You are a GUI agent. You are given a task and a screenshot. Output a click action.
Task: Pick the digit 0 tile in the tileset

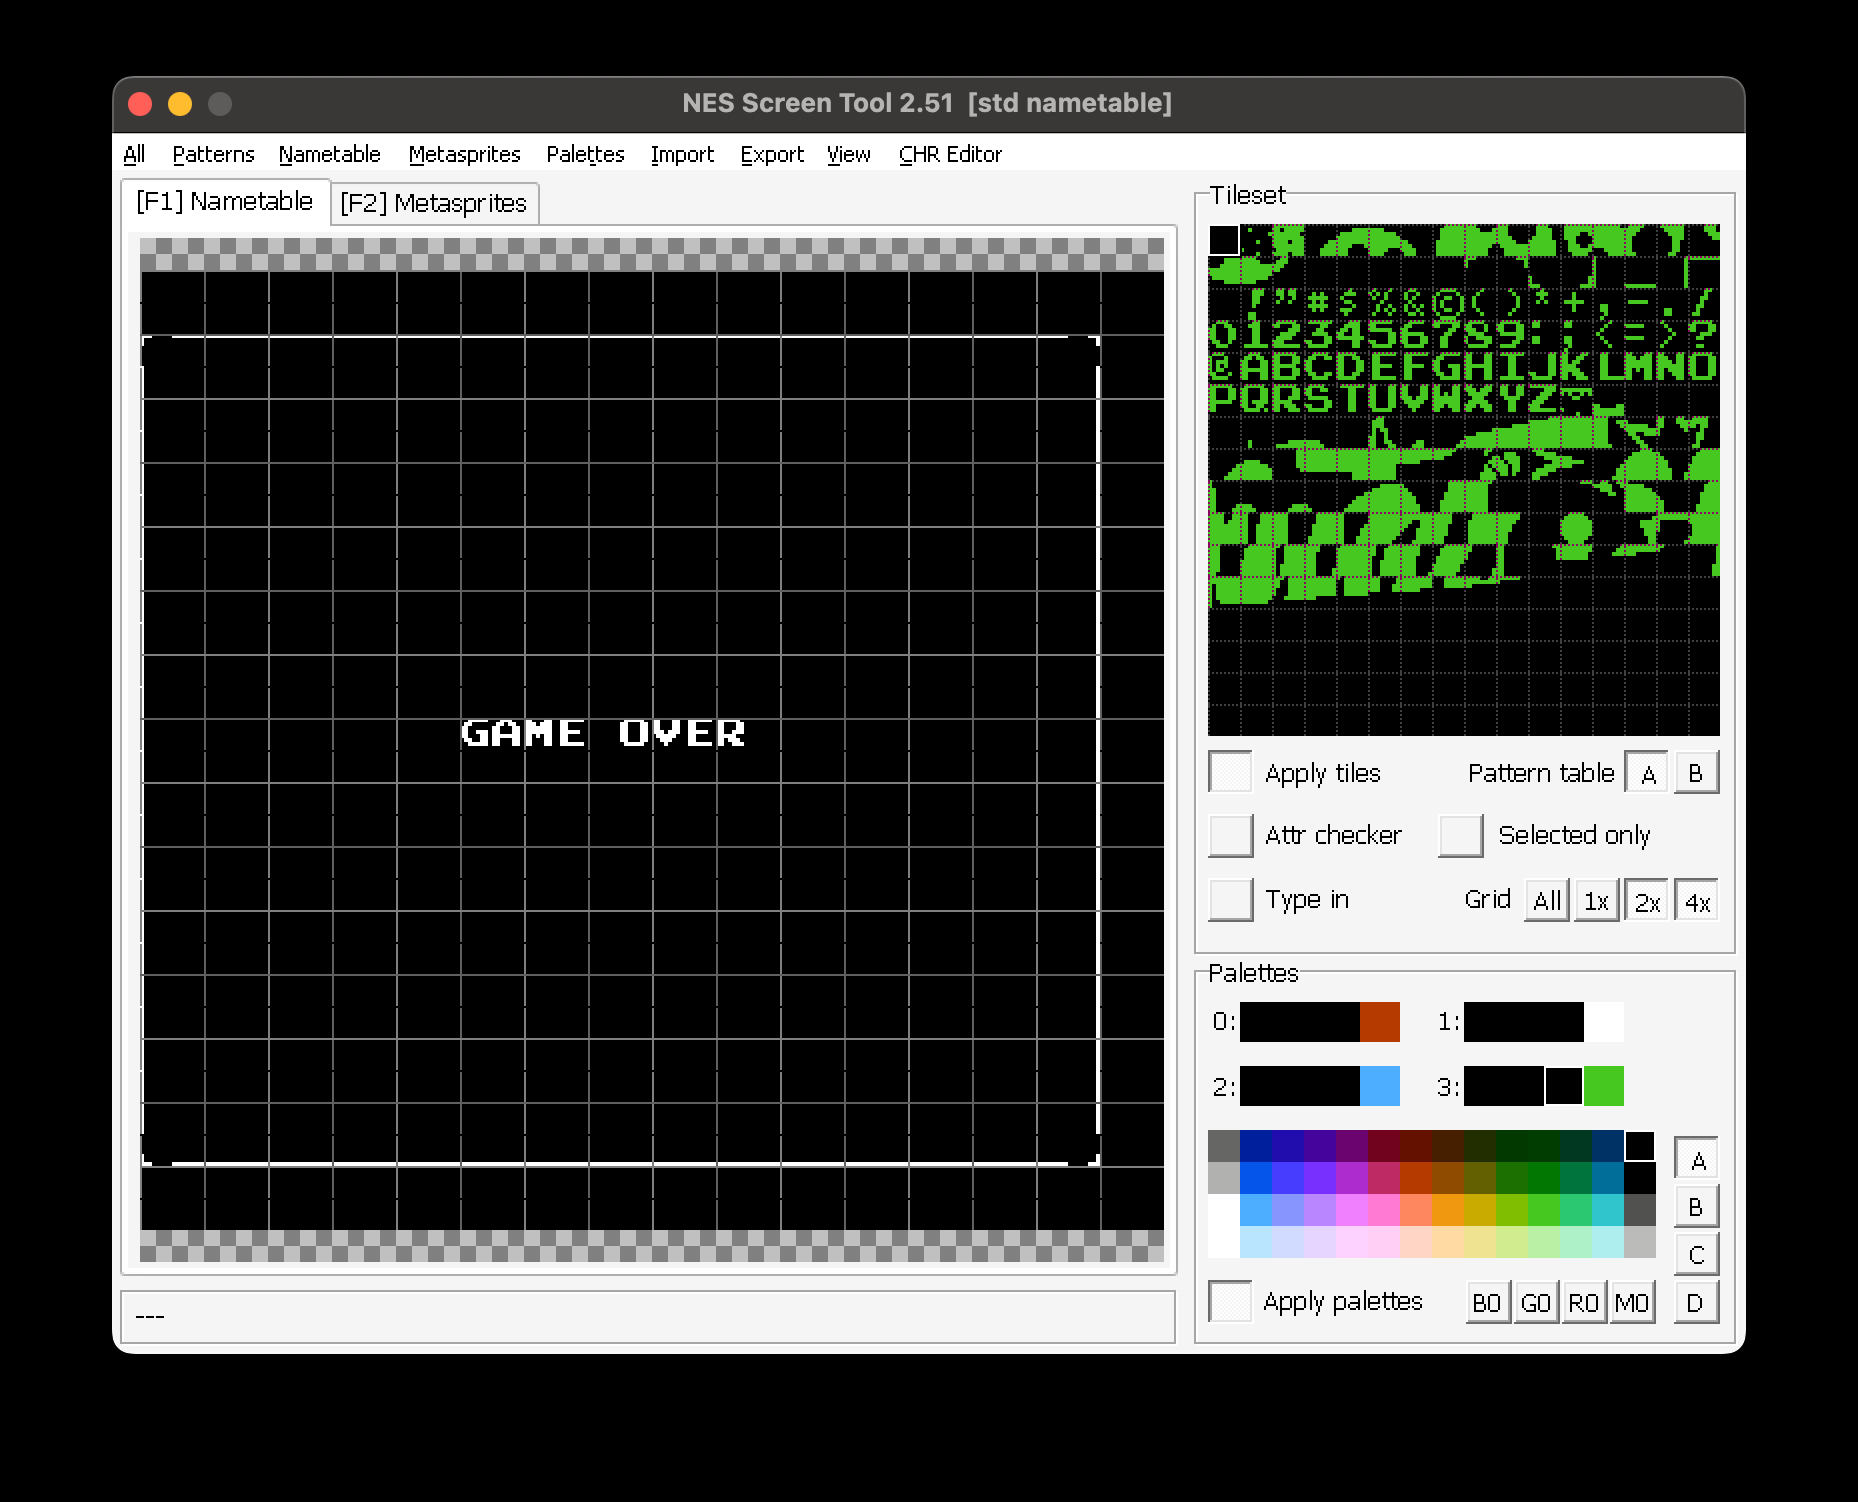tap(1224, 335)
